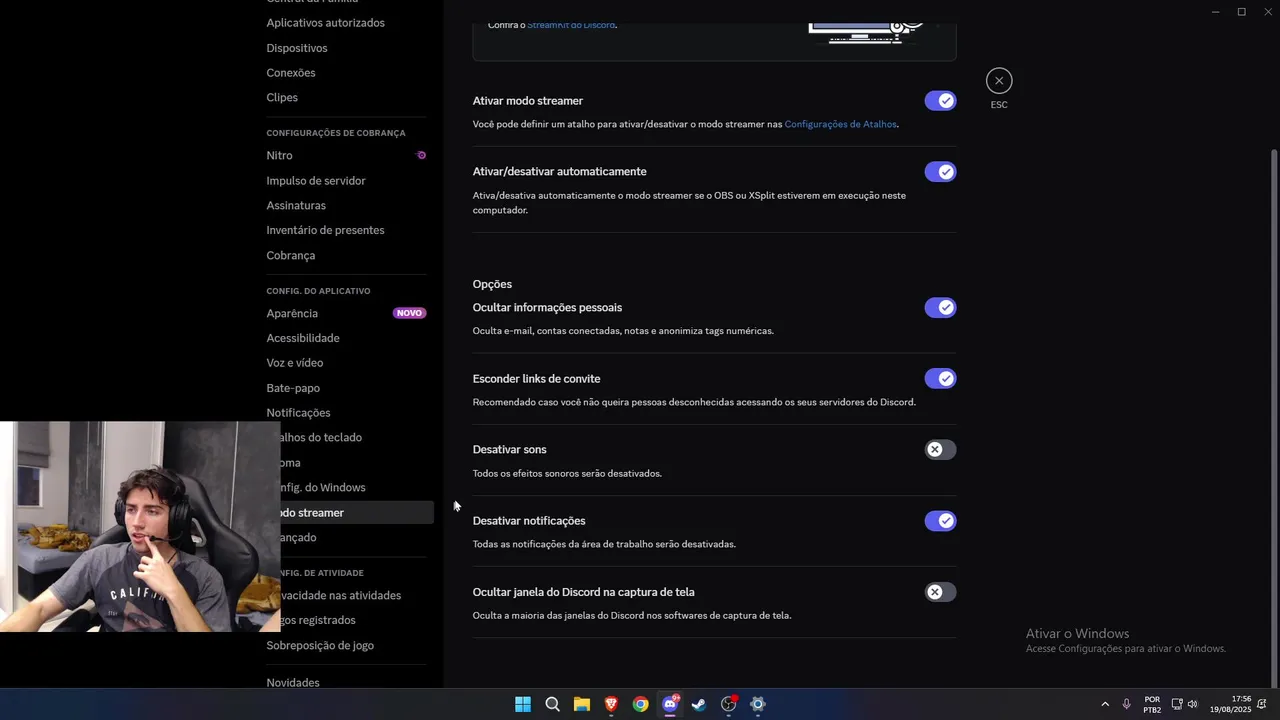Toggle Ativar/desativar automaticamente switch

(x=940, y=172)
